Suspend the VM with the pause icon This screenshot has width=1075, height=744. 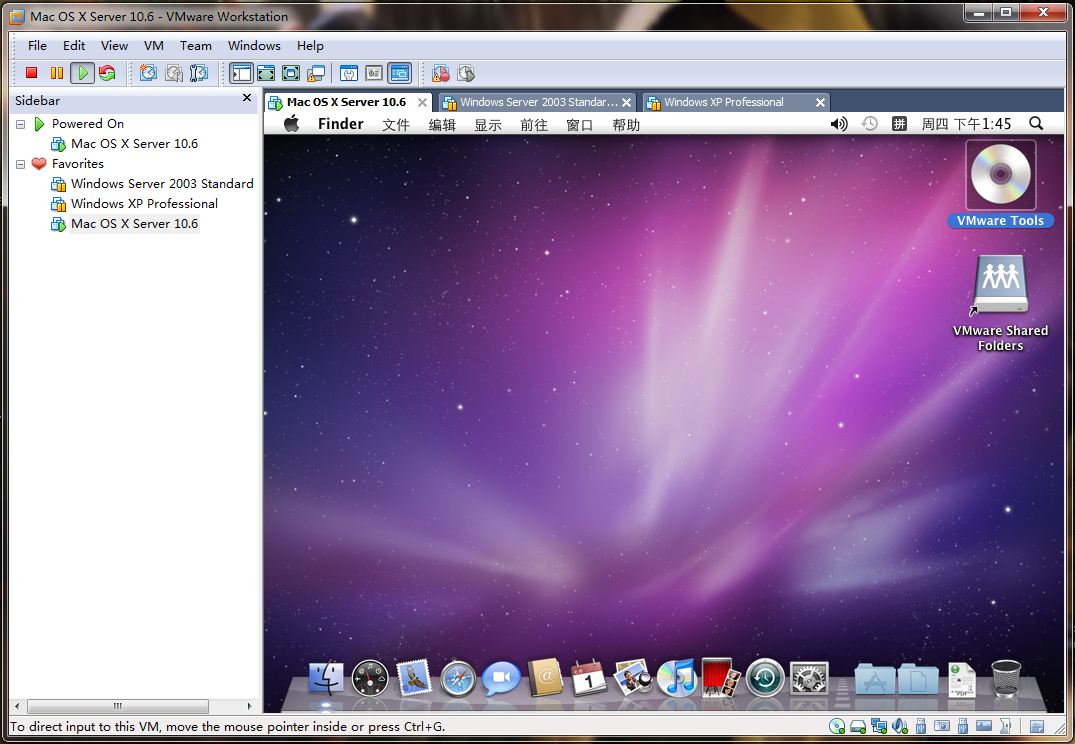coord(57,73)
